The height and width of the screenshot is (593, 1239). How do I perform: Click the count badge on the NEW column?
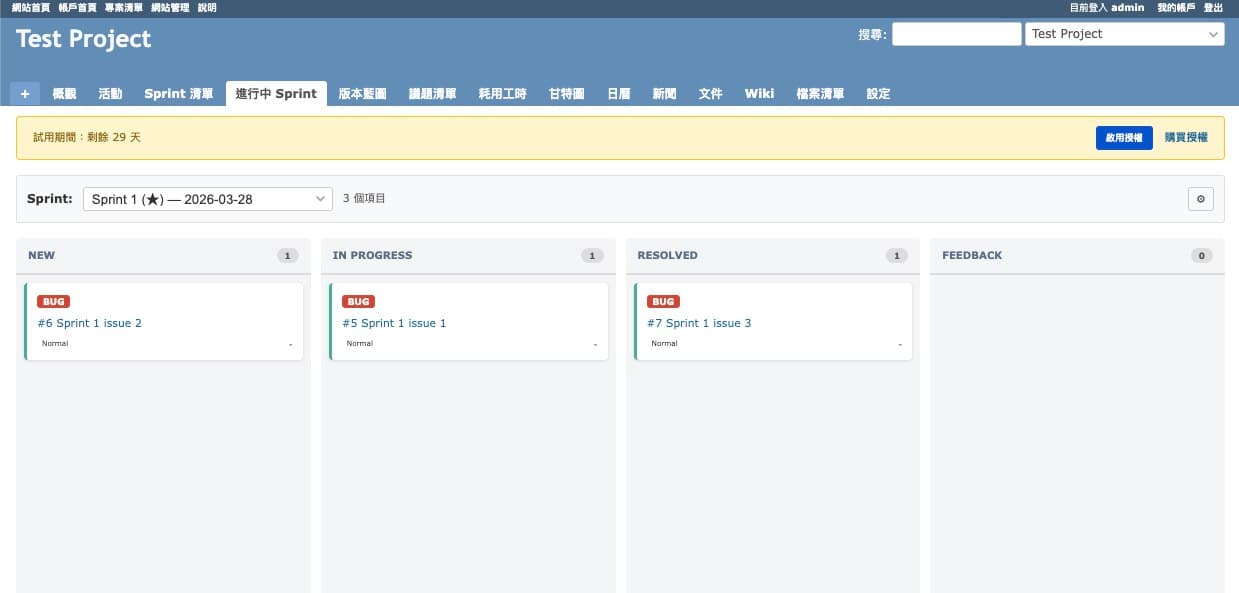[x=287, y=255]
